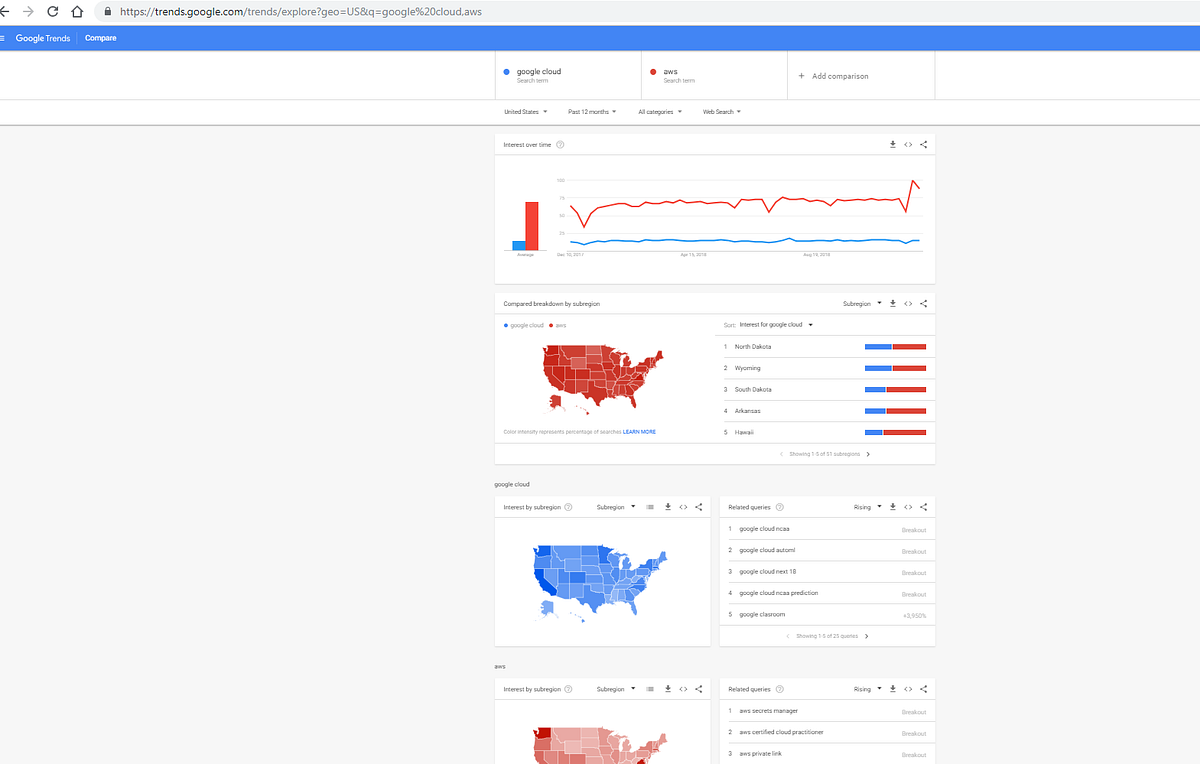Follow the LEARN MORE link
This screenshot has height=764, width=1200.
coord(640,432)
